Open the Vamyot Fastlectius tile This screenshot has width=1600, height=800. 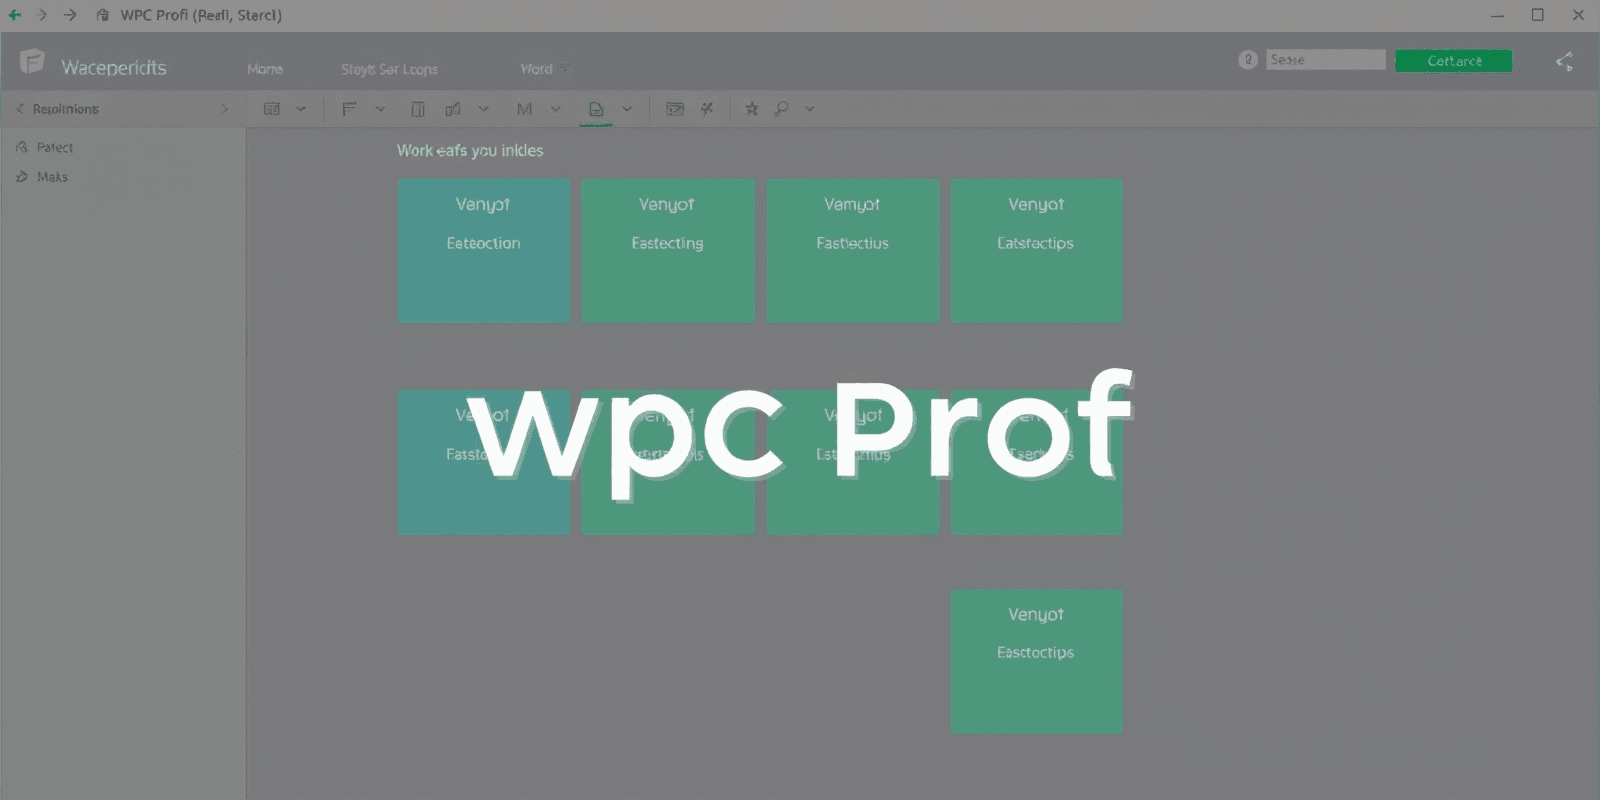point(853,251)
